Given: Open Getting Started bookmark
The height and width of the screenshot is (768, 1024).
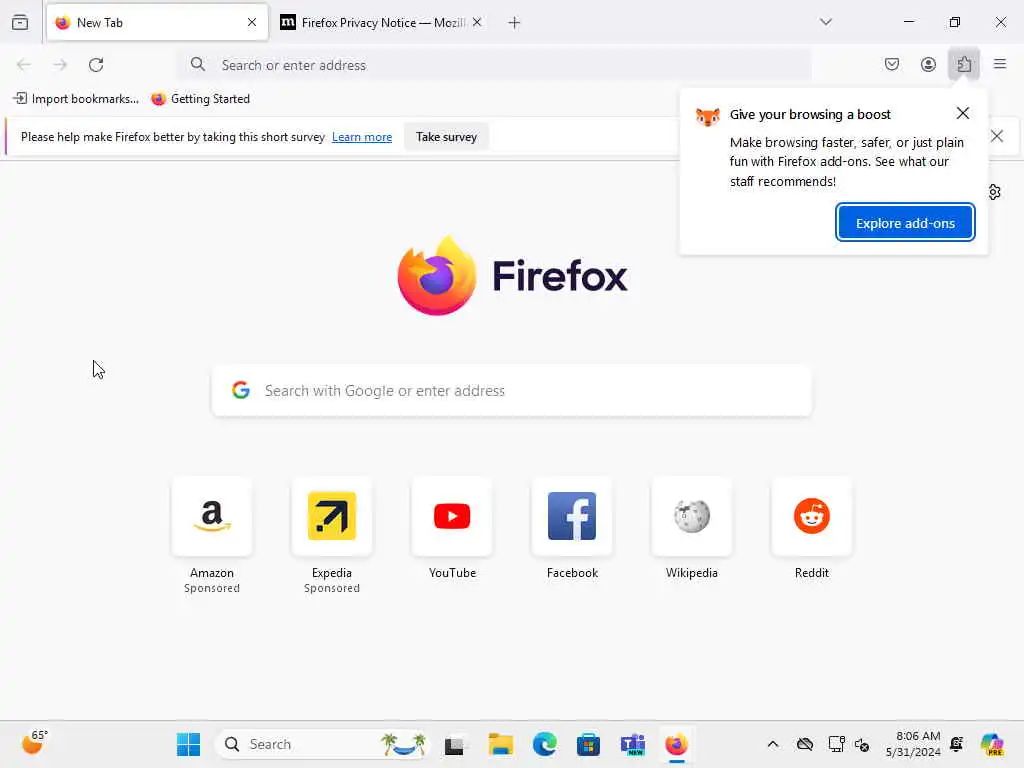Looking at the screenshot, I should (200, 99).
